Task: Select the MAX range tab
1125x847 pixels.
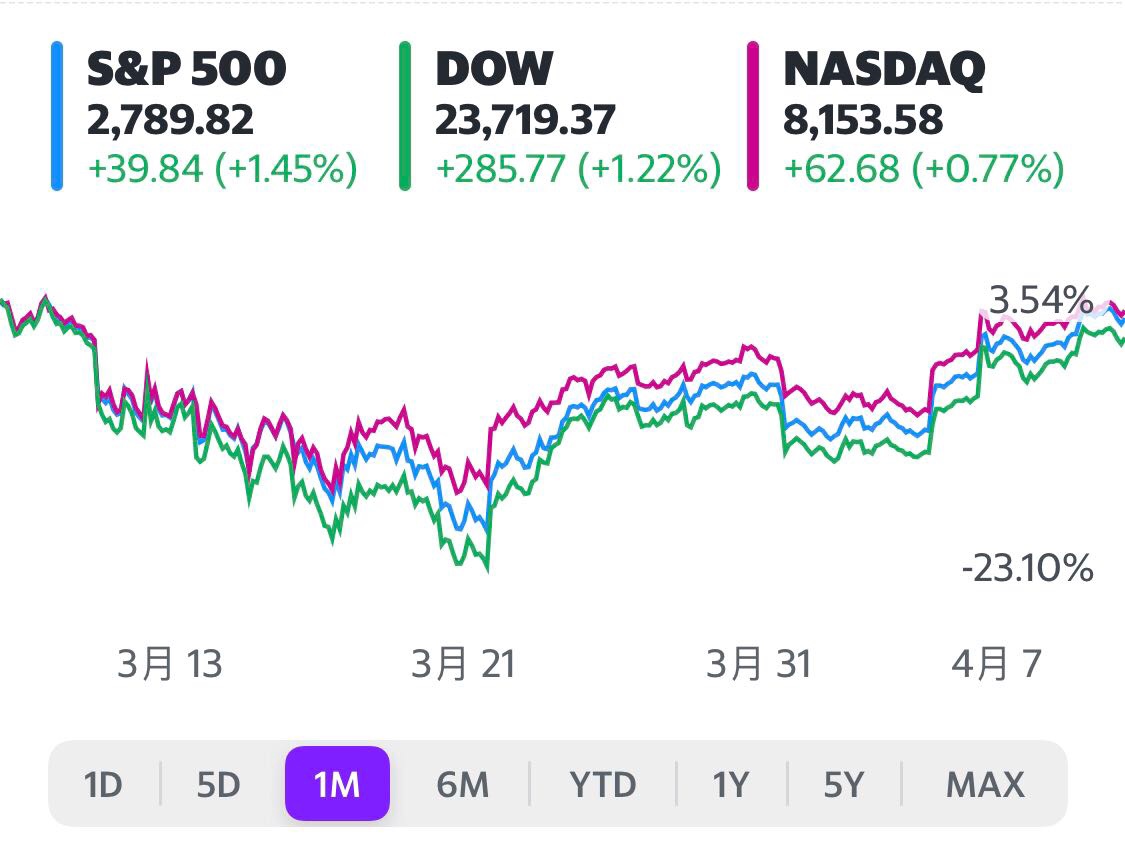Action: [x=985, y=784]
